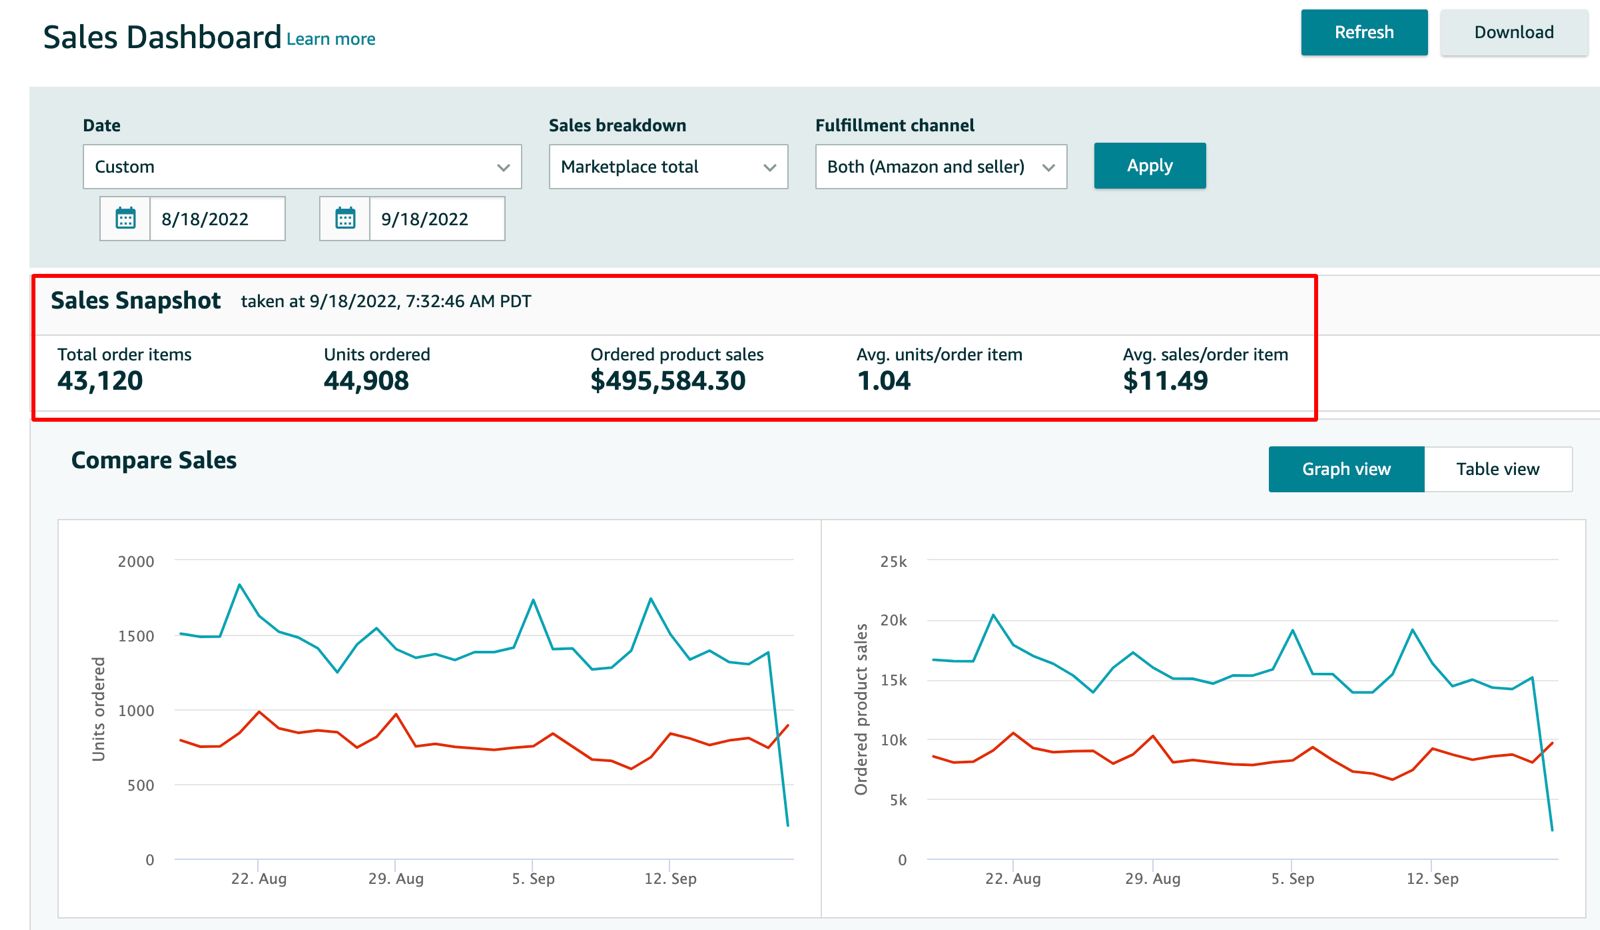Click 29. Aug on ordered product sales chart

[1153, 878]
